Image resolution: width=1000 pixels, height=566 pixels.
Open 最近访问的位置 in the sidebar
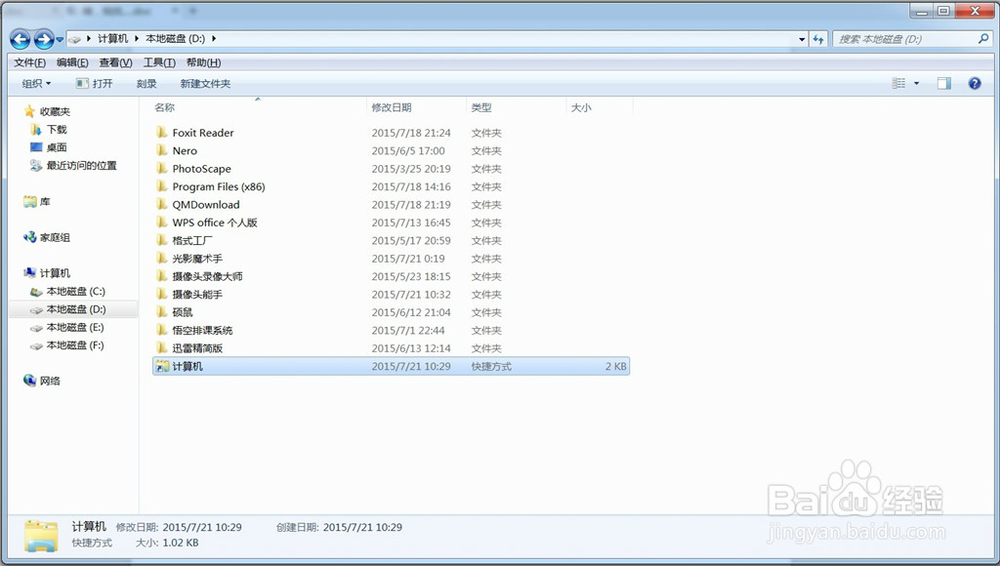[81, 165]
